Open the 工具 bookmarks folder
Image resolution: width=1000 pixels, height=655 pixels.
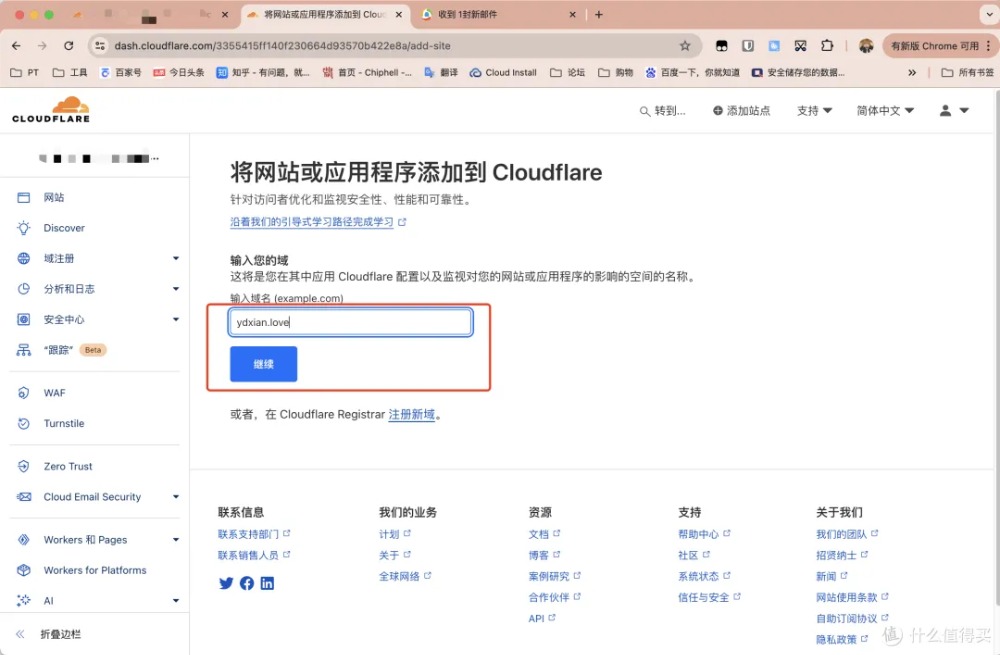coord(70,73)
